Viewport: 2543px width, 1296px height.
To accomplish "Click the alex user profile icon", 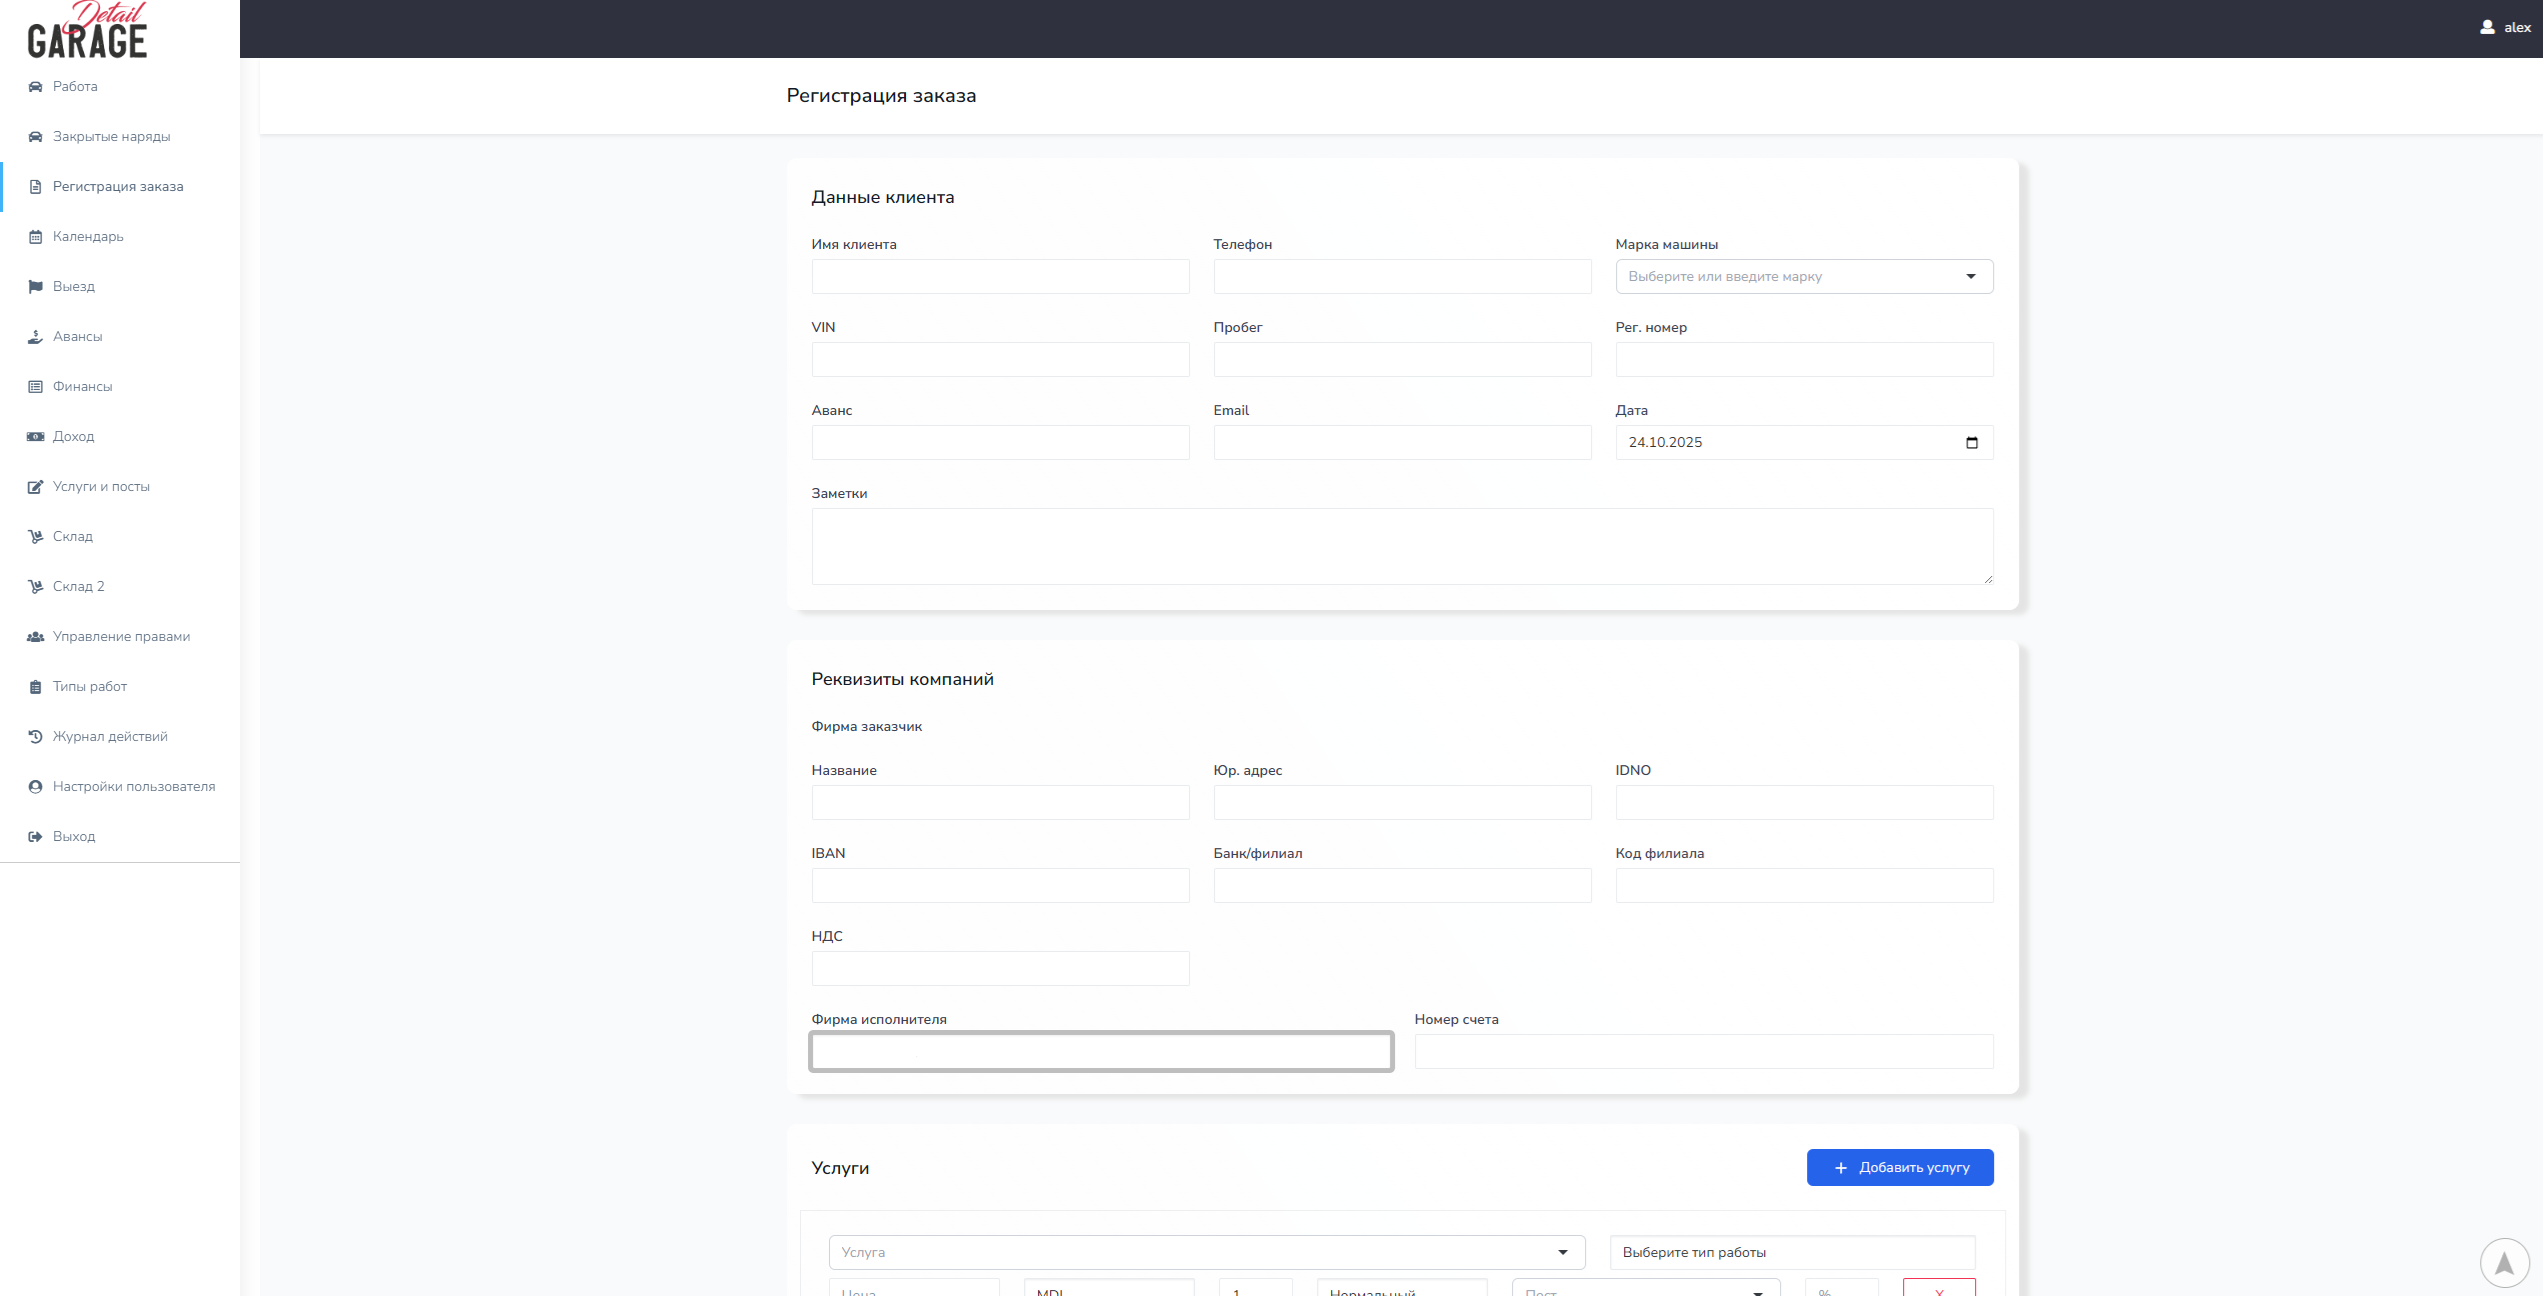I will 2487,27.
